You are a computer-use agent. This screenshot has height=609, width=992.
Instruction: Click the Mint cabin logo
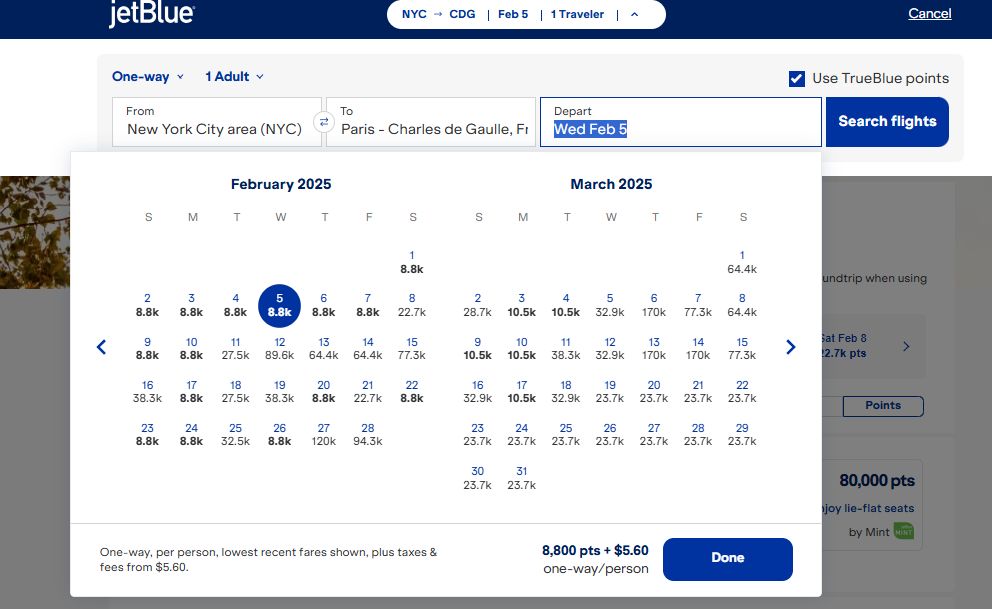pyautogui.click(x=903, y=531)
